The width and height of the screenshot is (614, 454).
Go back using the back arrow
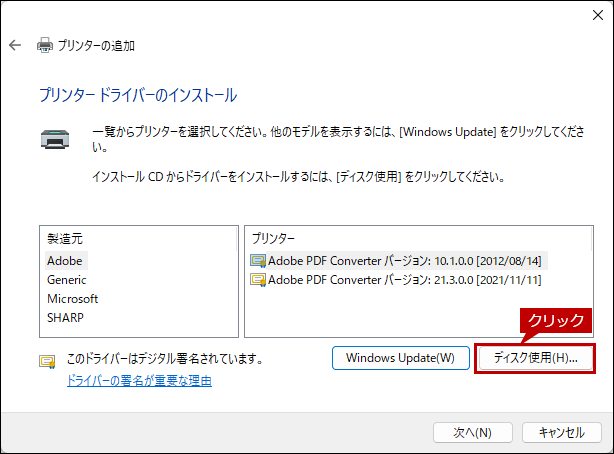point(15,45)
